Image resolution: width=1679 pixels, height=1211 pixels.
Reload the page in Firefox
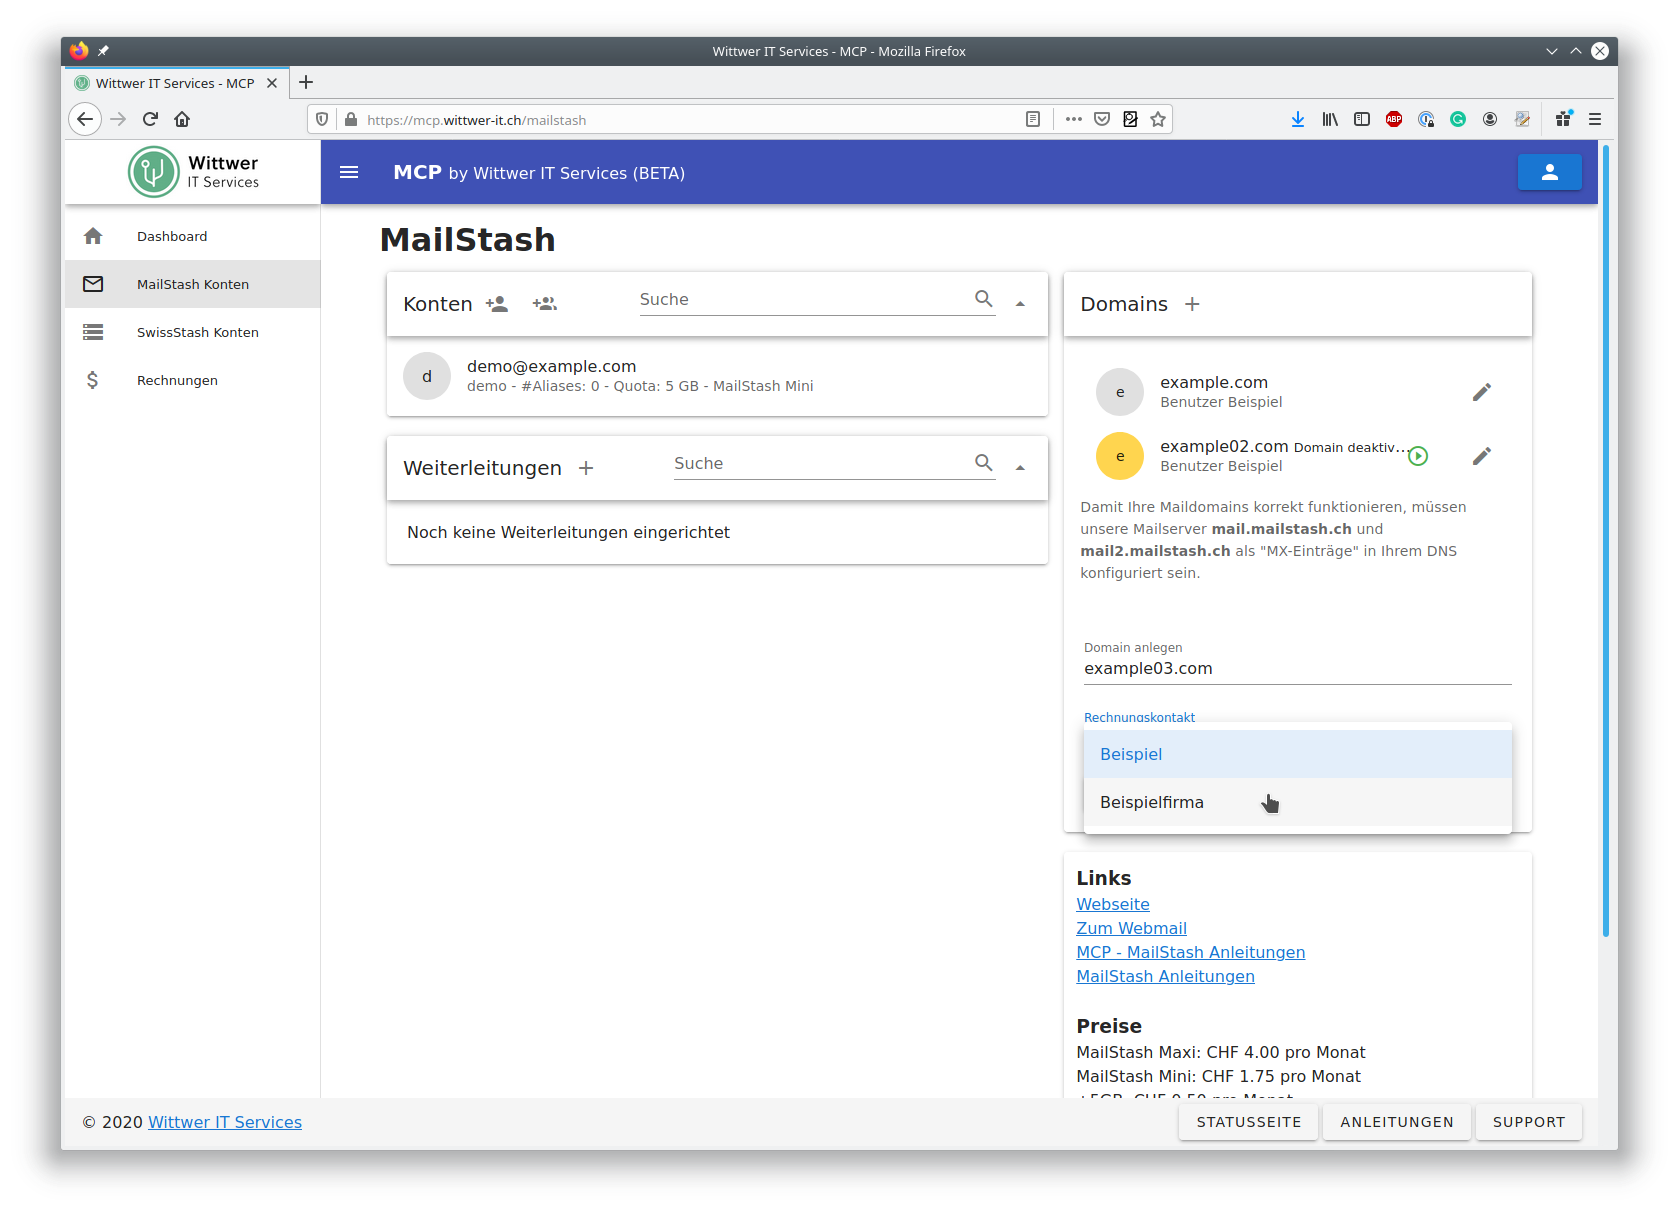pos(150,119)
